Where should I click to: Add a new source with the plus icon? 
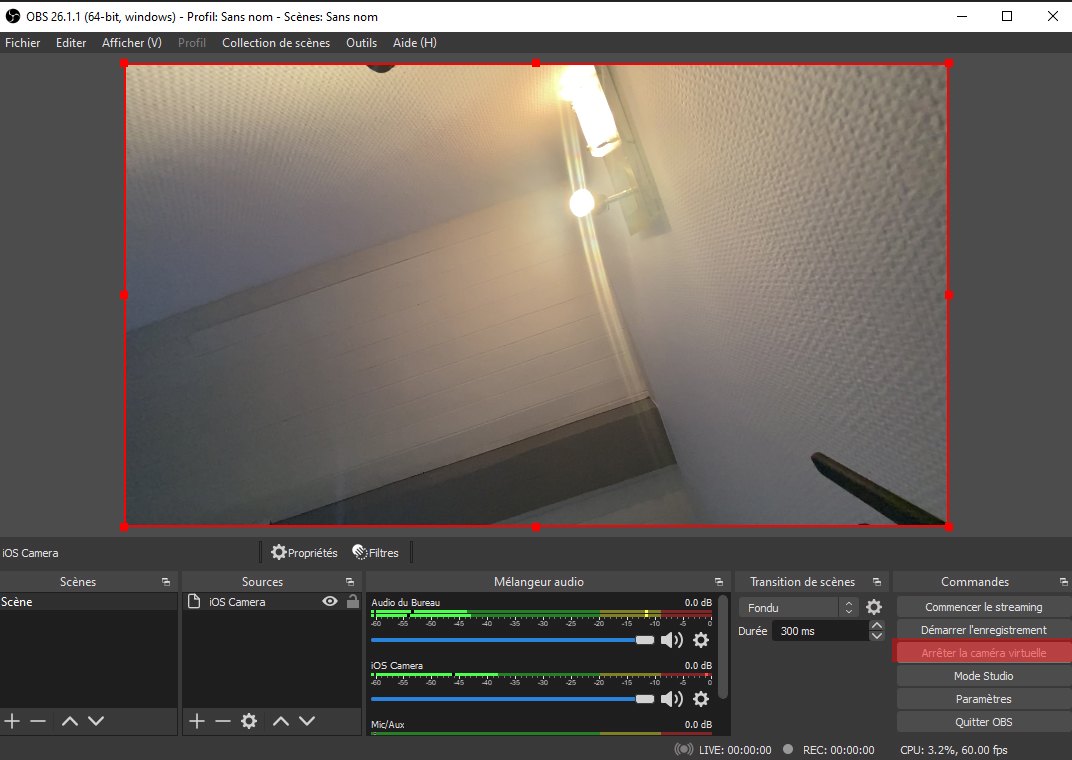(x=197, y=720)
